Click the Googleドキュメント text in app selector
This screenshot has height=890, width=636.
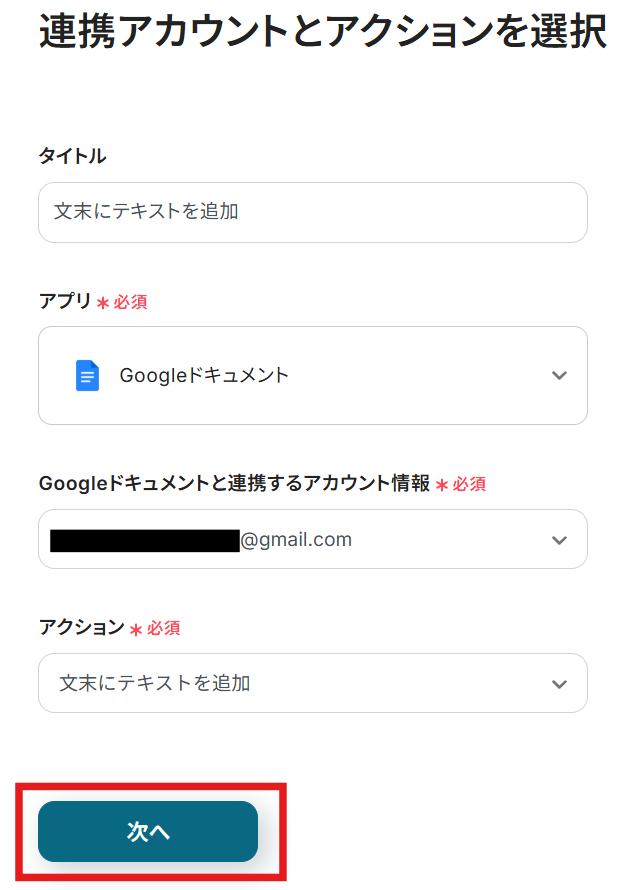tap(204, 376)
